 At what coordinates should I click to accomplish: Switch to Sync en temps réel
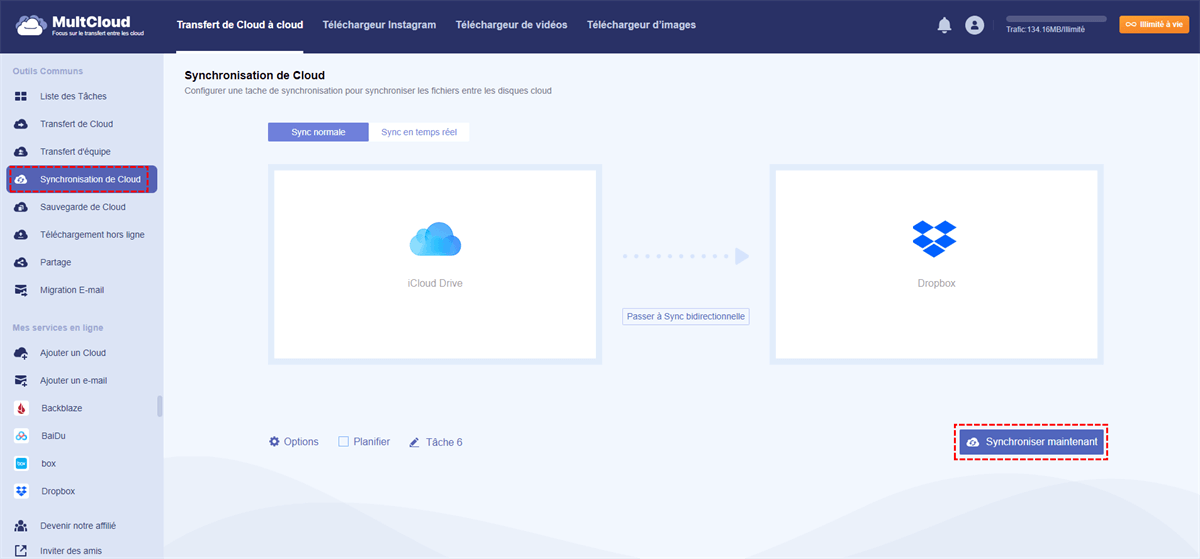point(419,132)
